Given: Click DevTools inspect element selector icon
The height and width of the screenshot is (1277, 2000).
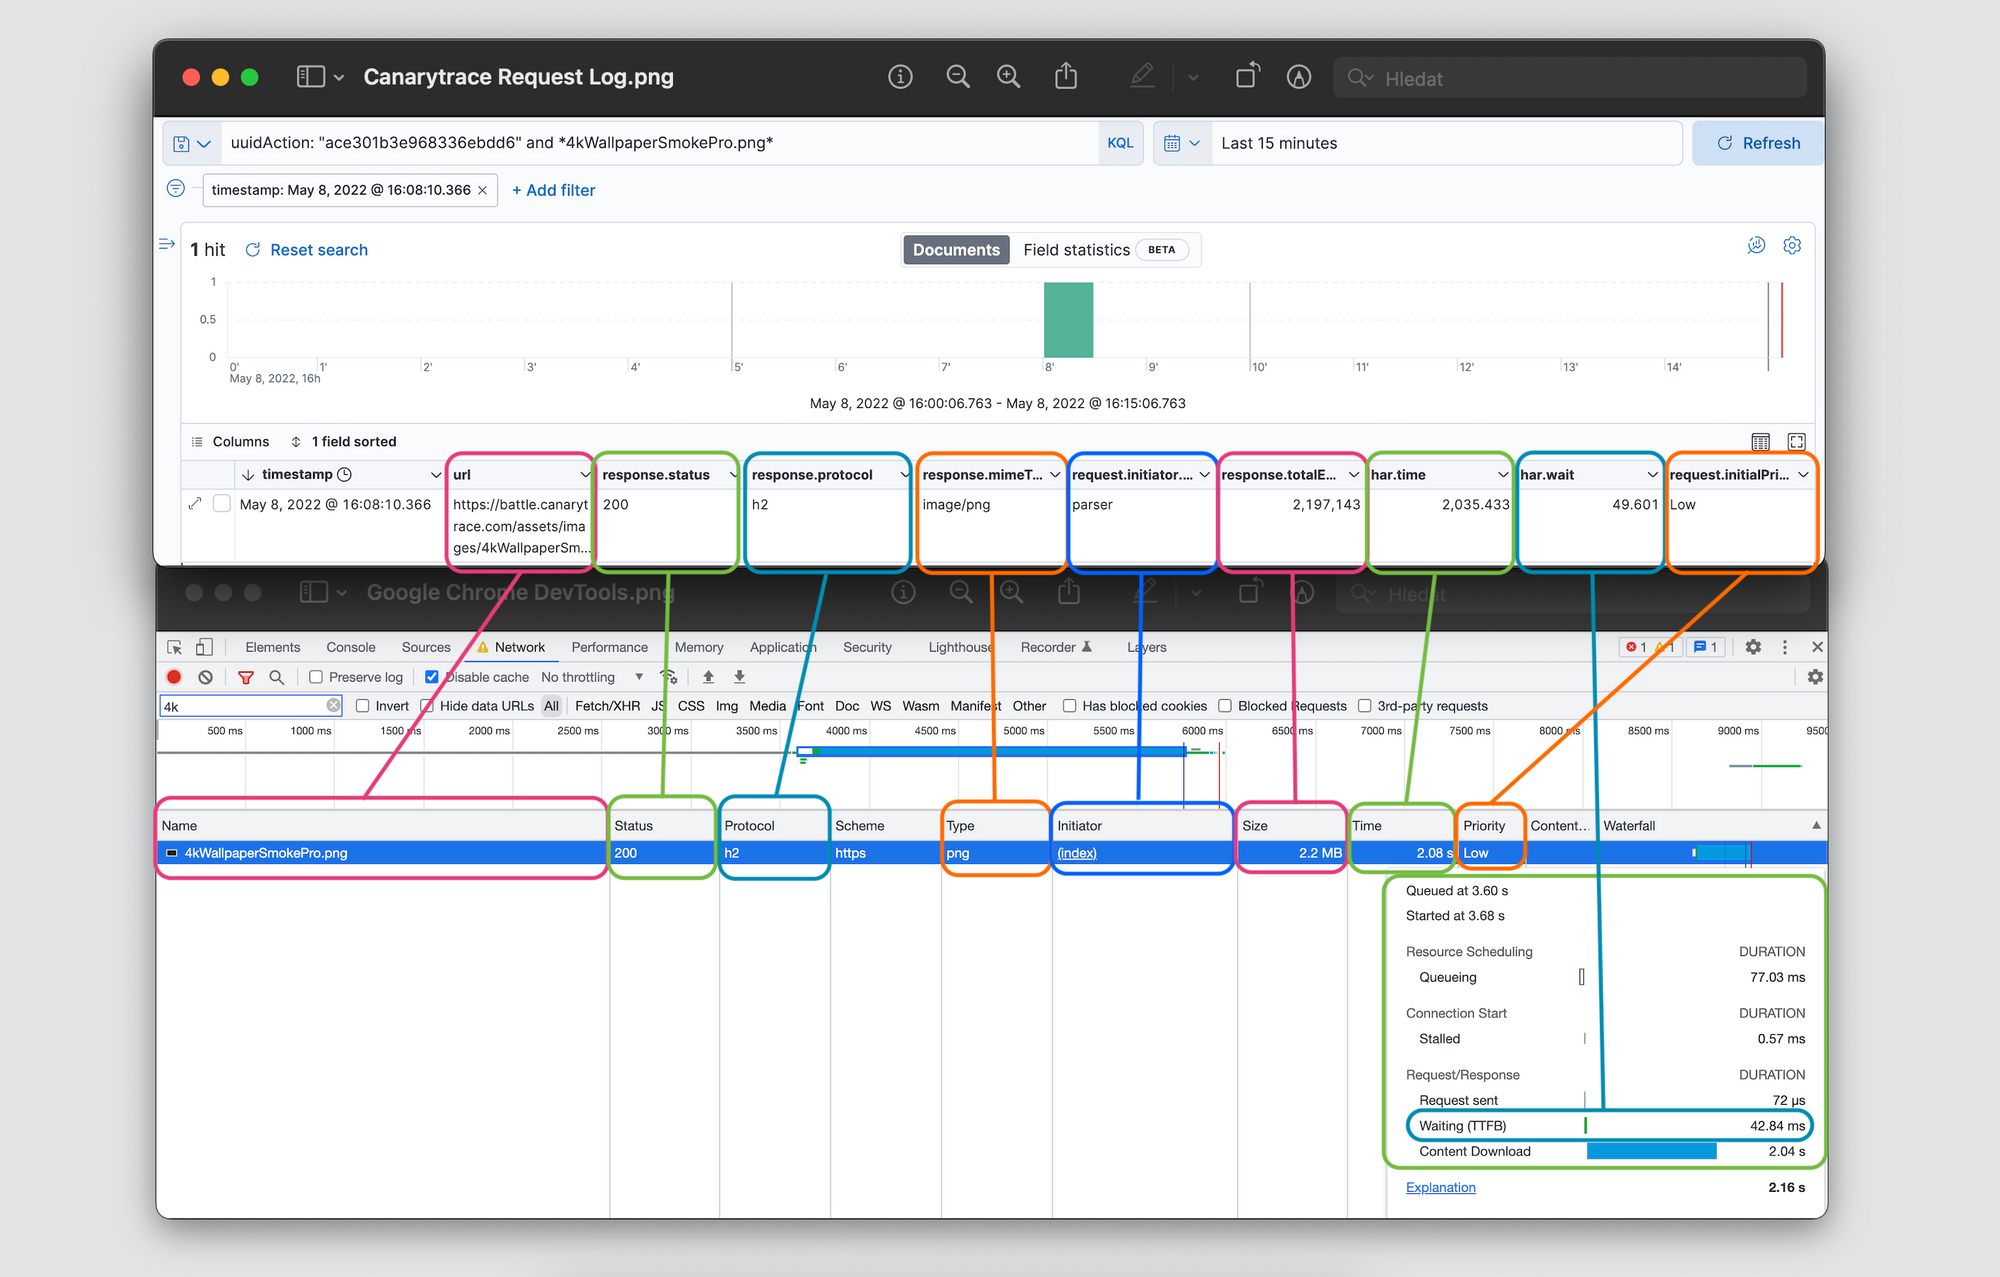Looking at the screenshot, I should [175, 647].
